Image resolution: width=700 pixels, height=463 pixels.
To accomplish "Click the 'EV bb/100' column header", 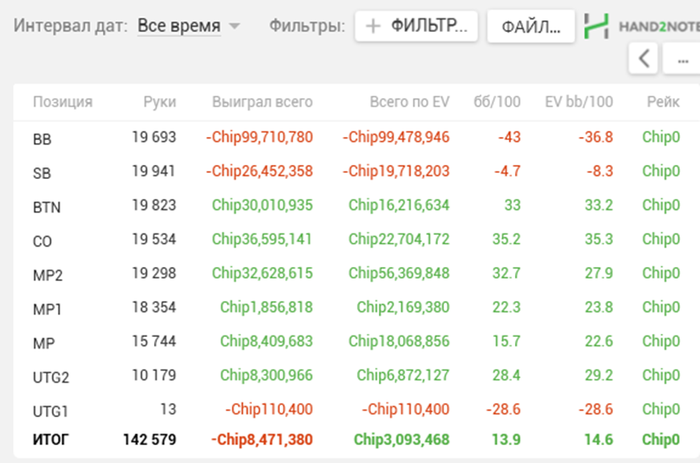I will coord(578,101).
